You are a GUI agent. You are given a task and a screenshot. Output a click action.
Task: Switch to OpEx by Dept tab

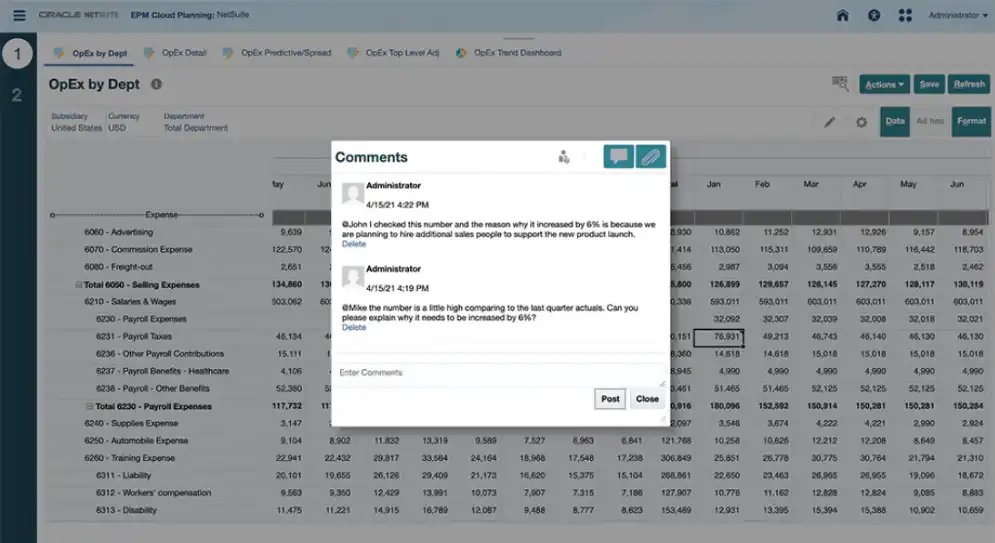pyautogui.click(x=91, y=53)
